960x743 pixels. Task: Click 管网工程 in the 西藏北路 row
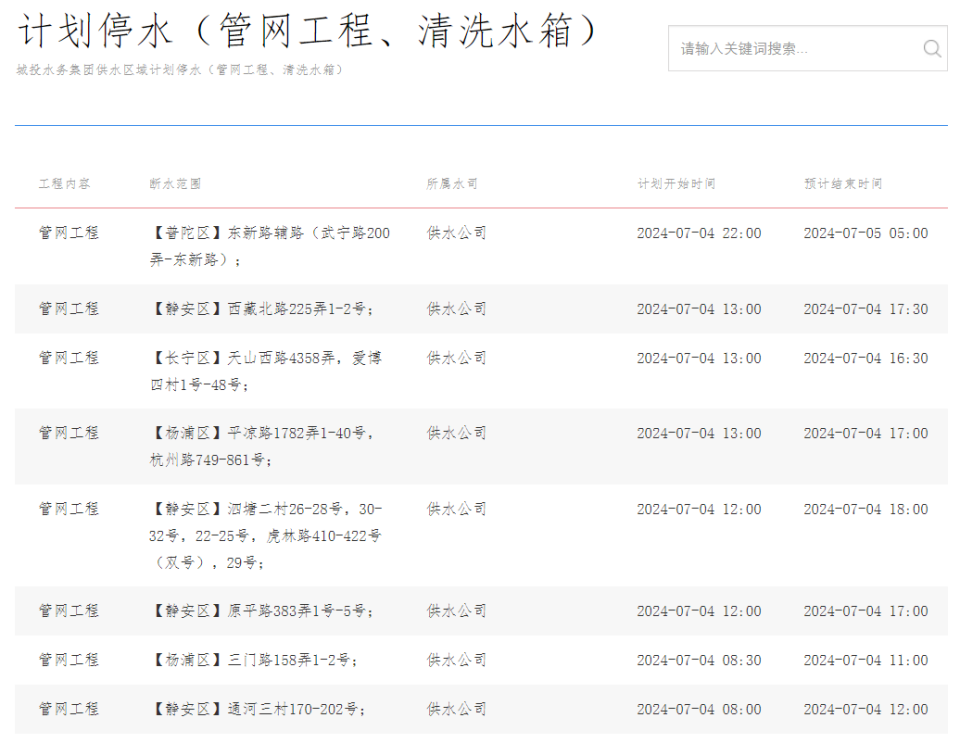[x=69, y=309]
